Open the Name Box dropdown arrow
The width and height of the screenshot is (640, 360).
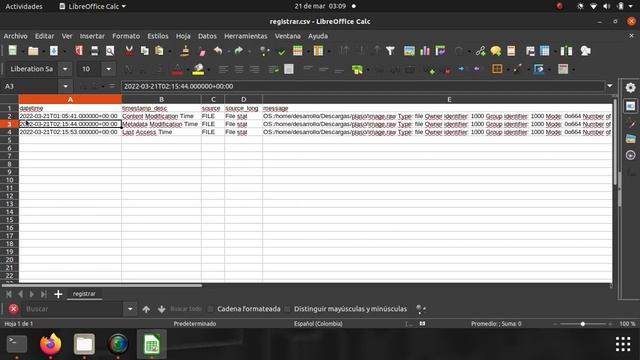point(66,86)
